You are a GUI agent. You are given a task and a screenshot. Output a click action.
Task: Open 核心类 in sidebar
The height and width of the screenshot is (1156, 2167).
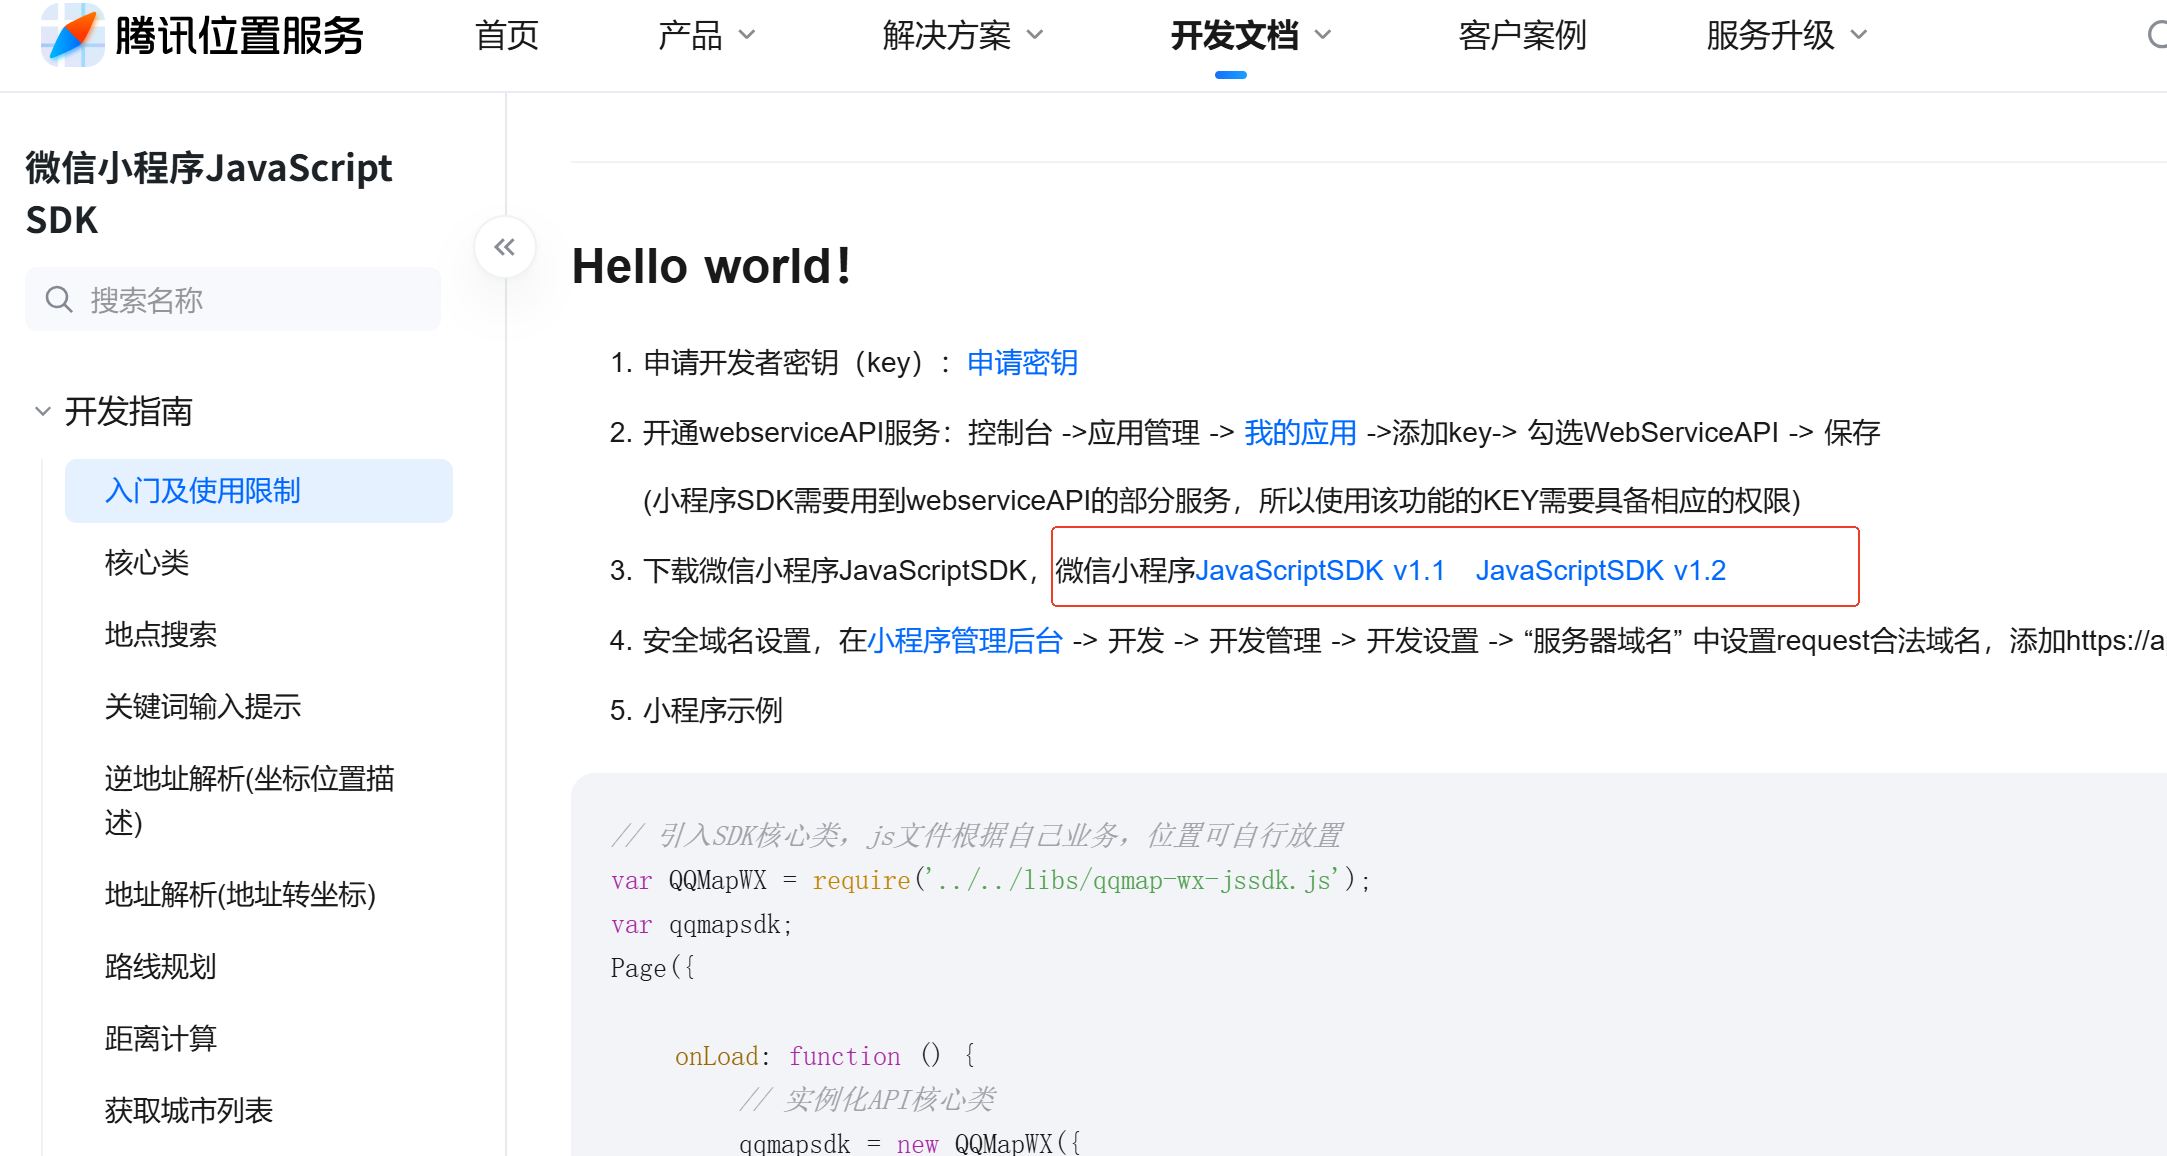tap(147, 563)
